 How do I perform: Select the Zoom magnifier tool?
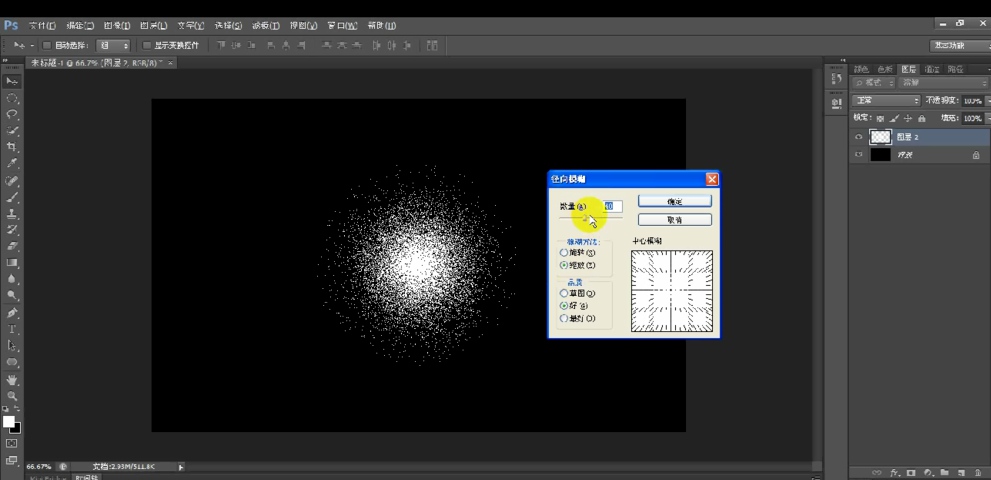12,396
